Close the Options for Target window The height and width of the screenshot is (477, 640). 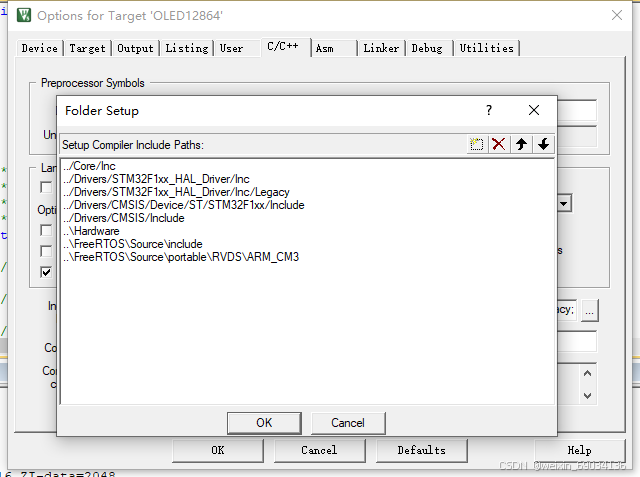coord(617,16)
